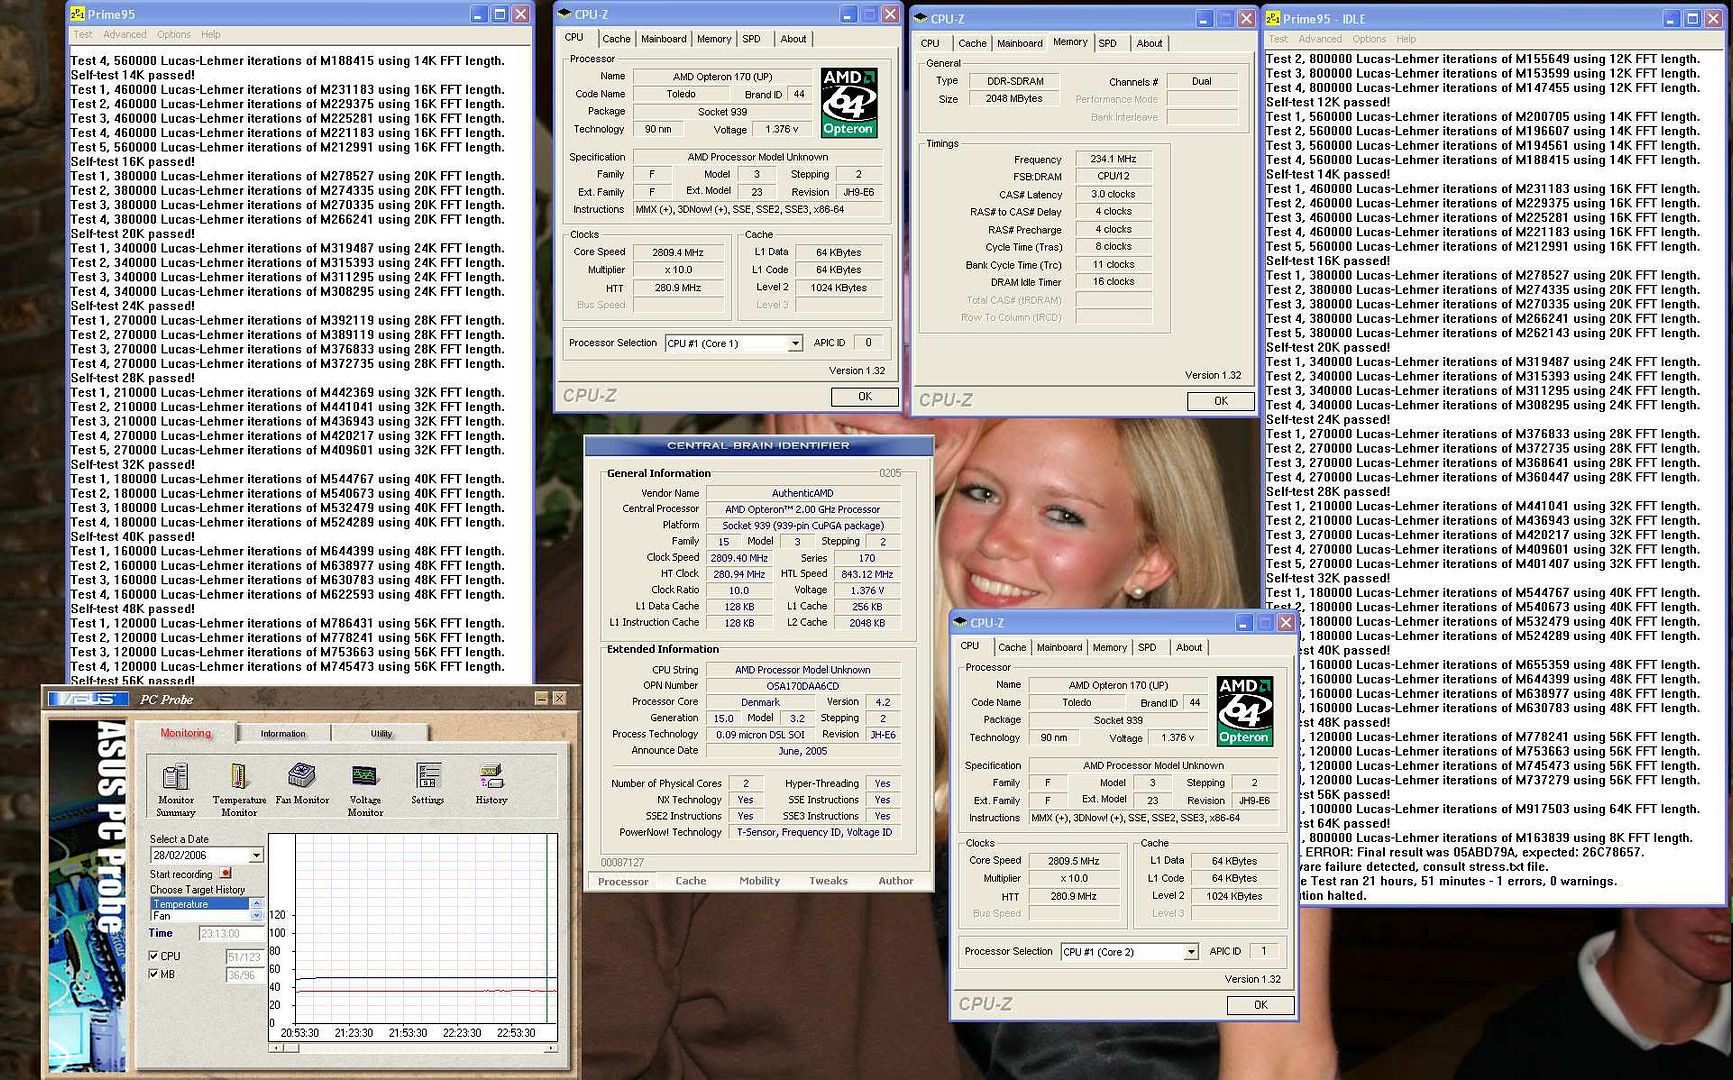The width and height of the screenshot is (1733, 1080).
Task: Open the PC Probe Settings icon
Action: pyautogui.click(x=428, y=776)
